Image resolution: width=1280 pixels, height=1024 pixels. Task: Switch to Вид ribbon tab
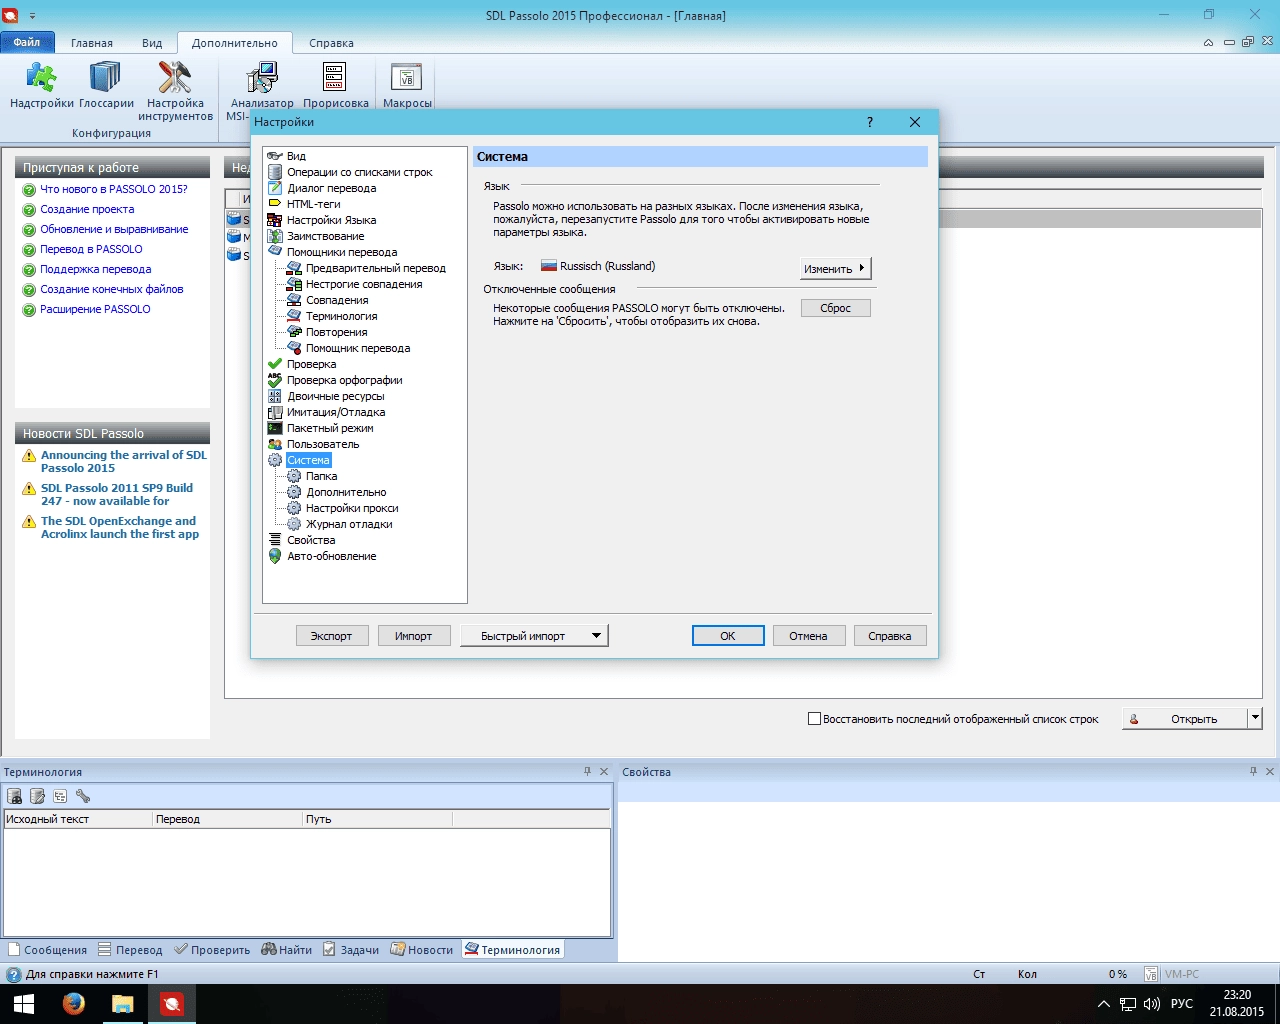[152, 43]
